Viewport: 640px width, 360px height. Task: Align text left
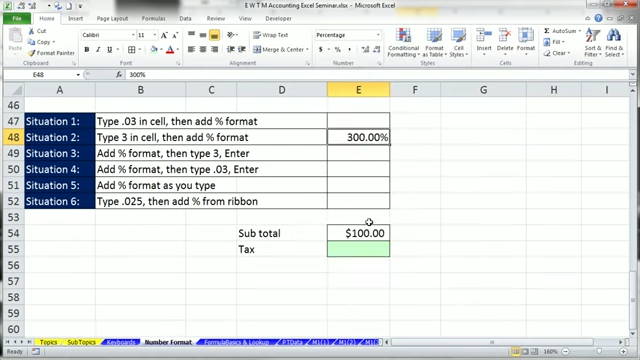click(191, 49)
